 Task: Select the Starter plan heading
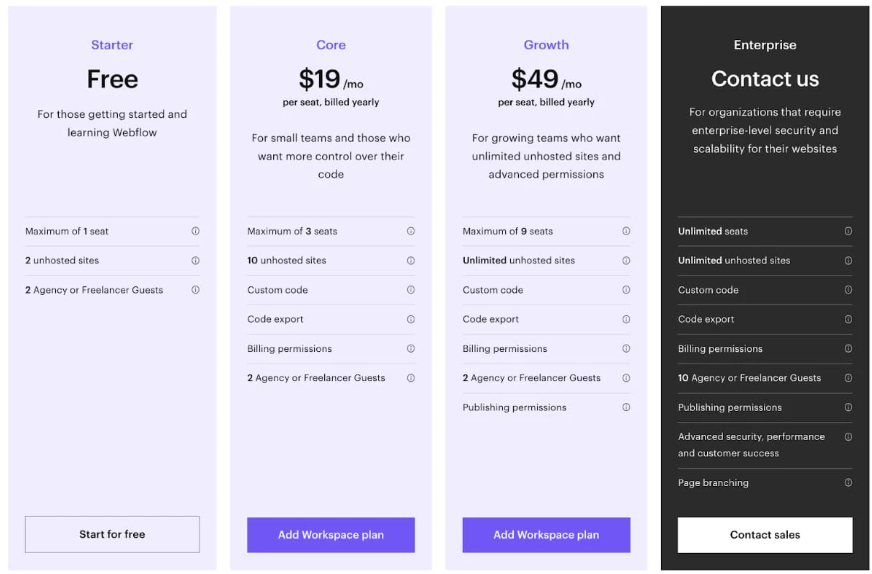(112, 45)
